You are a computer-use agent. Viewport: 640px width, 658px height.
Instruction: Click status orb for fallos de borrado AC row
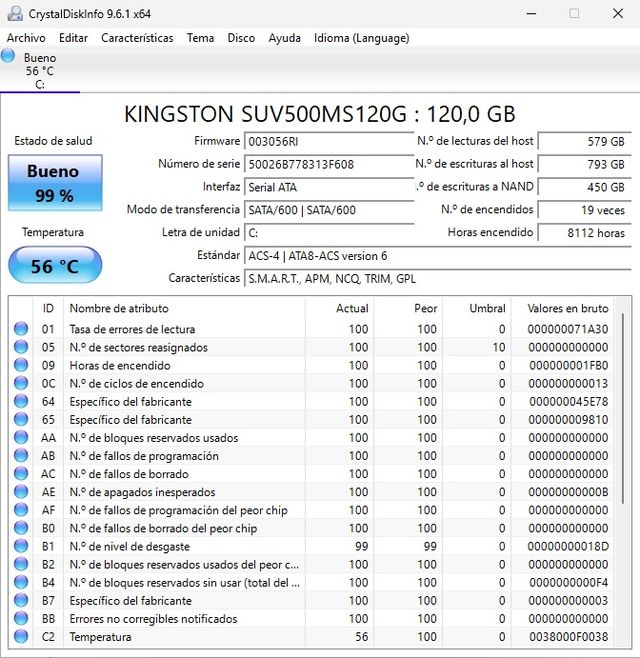coord(21,473)
